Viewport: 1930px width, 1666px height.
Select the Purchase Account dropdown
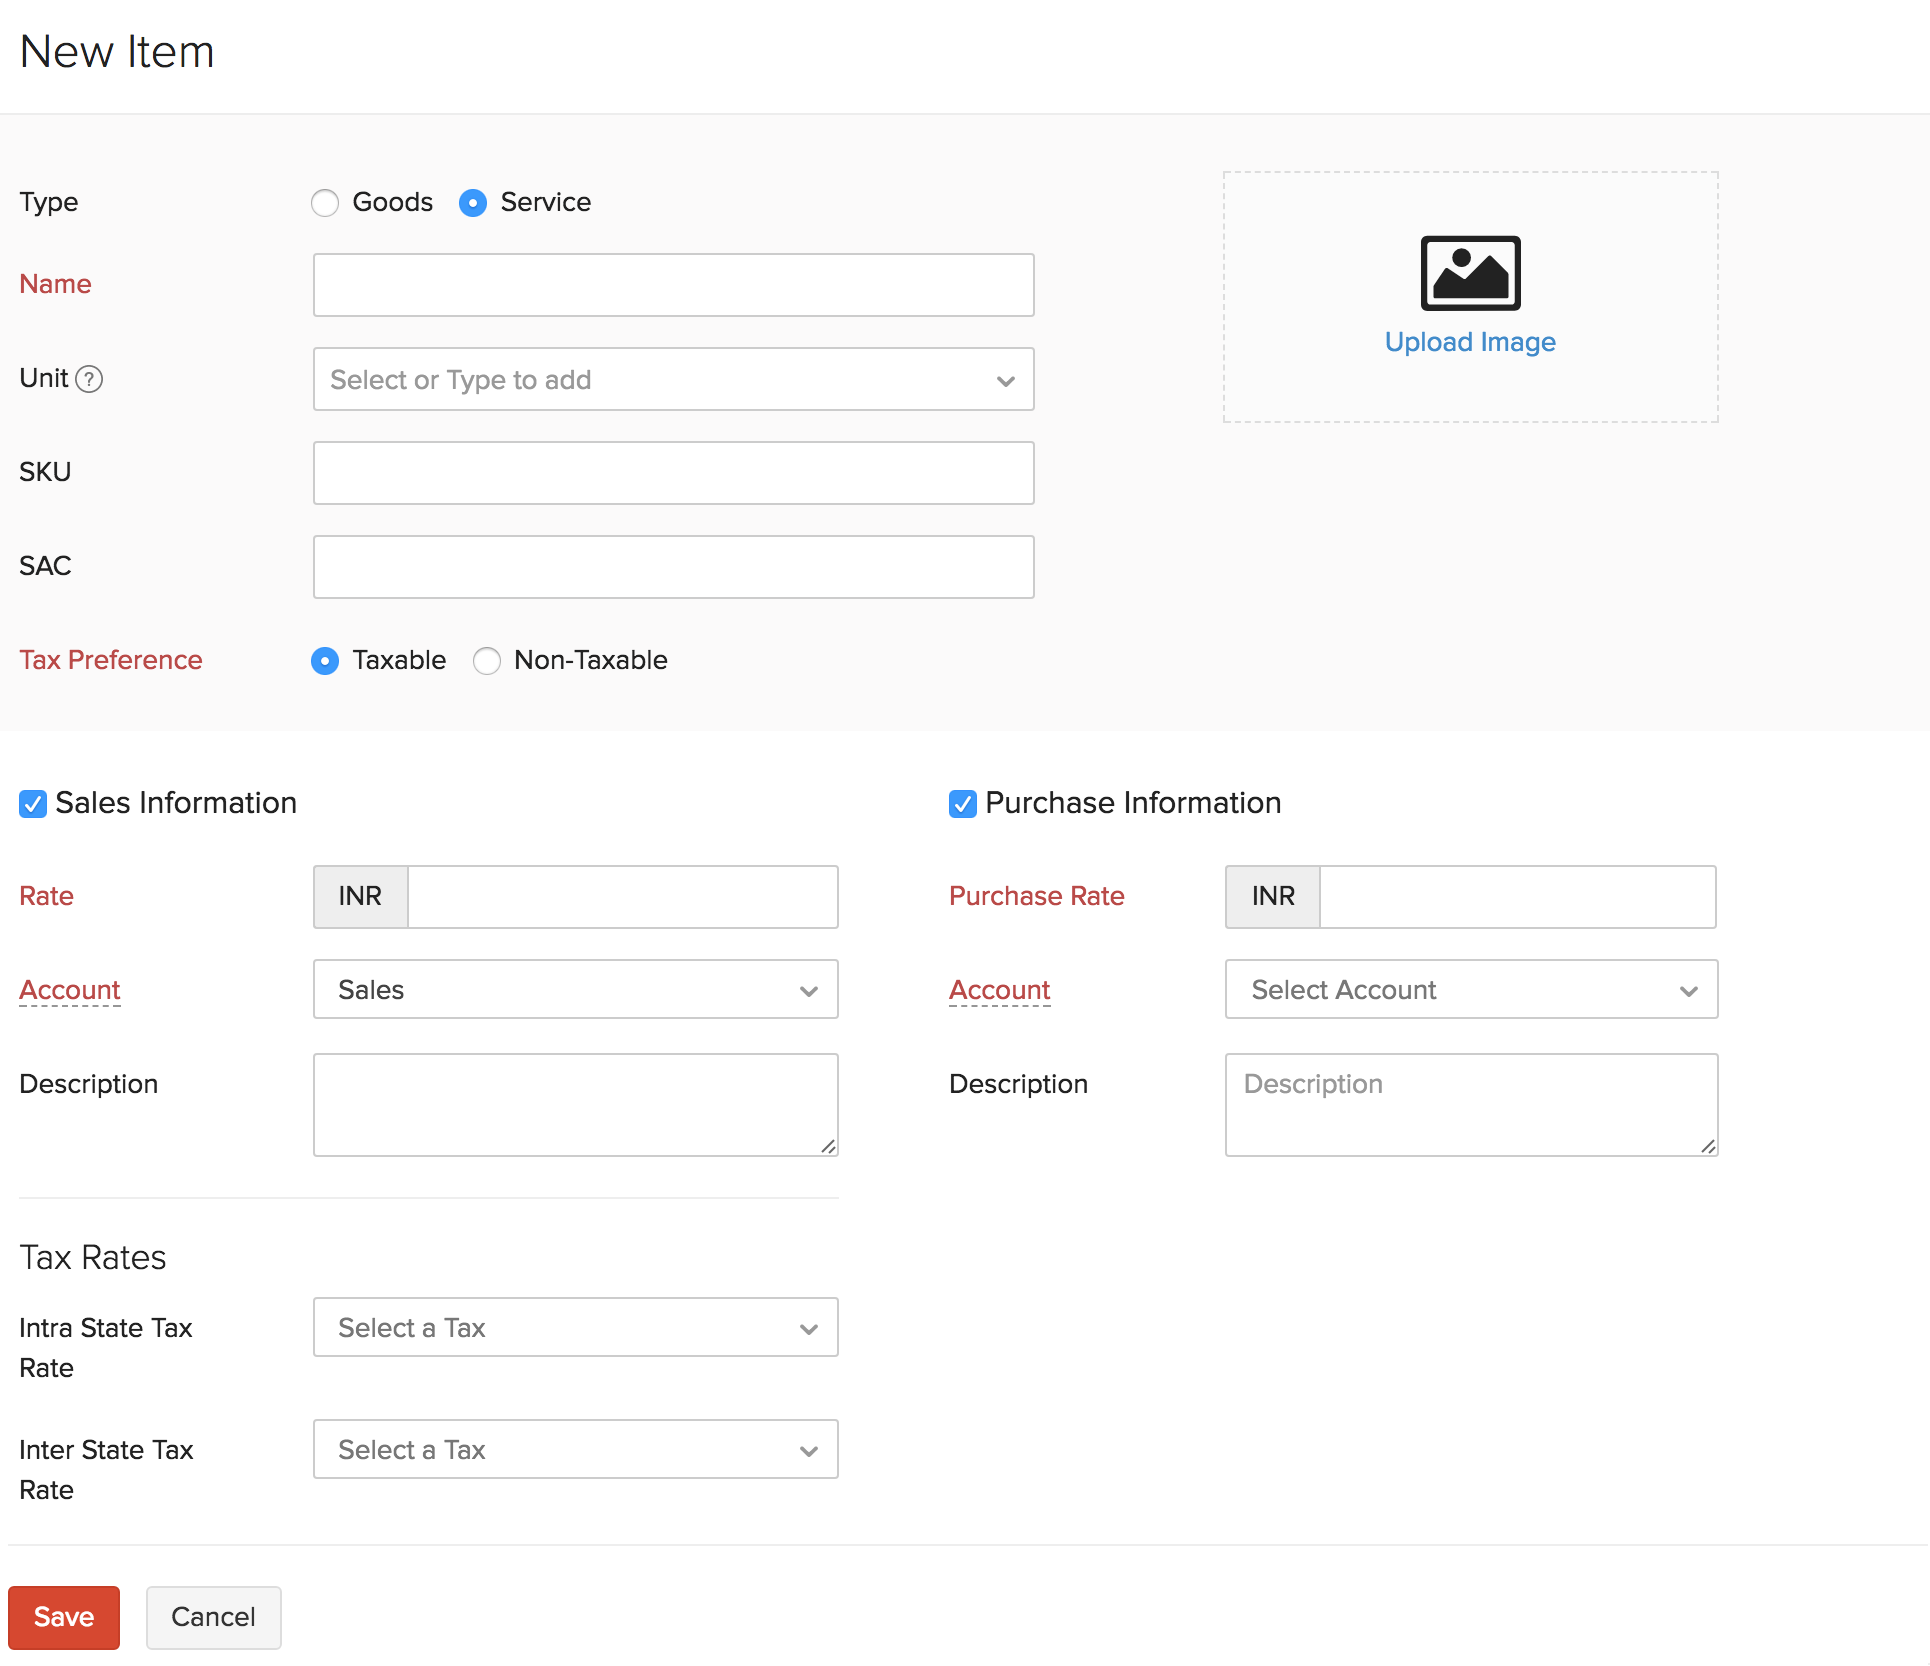tap(1470, 990)
